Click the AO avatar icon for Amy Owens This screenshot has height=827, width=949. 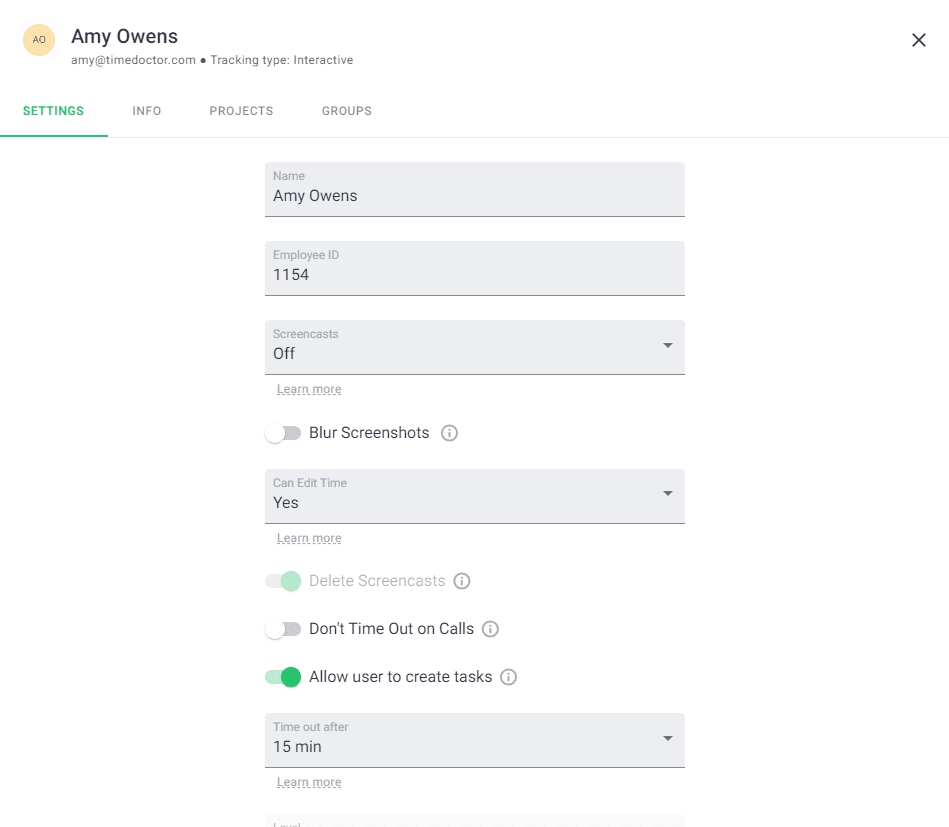38,39
